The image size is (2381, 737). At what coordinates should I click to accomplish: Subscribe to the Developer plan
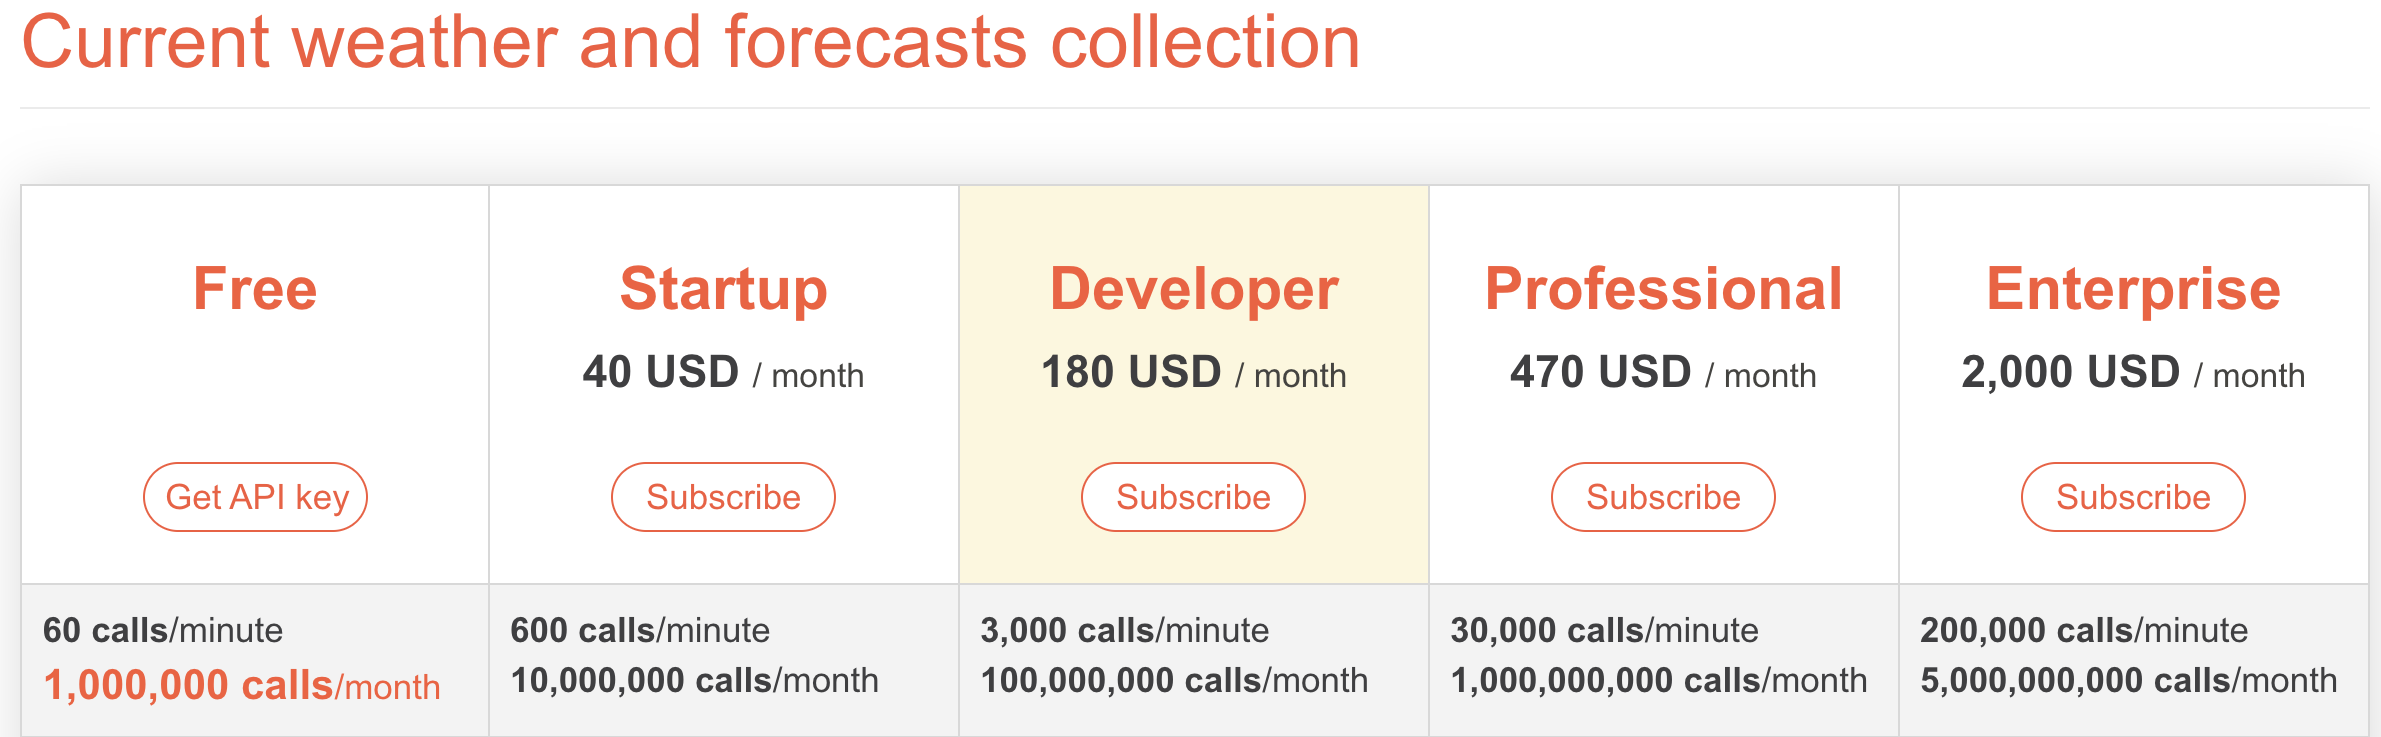[1193, 497]
